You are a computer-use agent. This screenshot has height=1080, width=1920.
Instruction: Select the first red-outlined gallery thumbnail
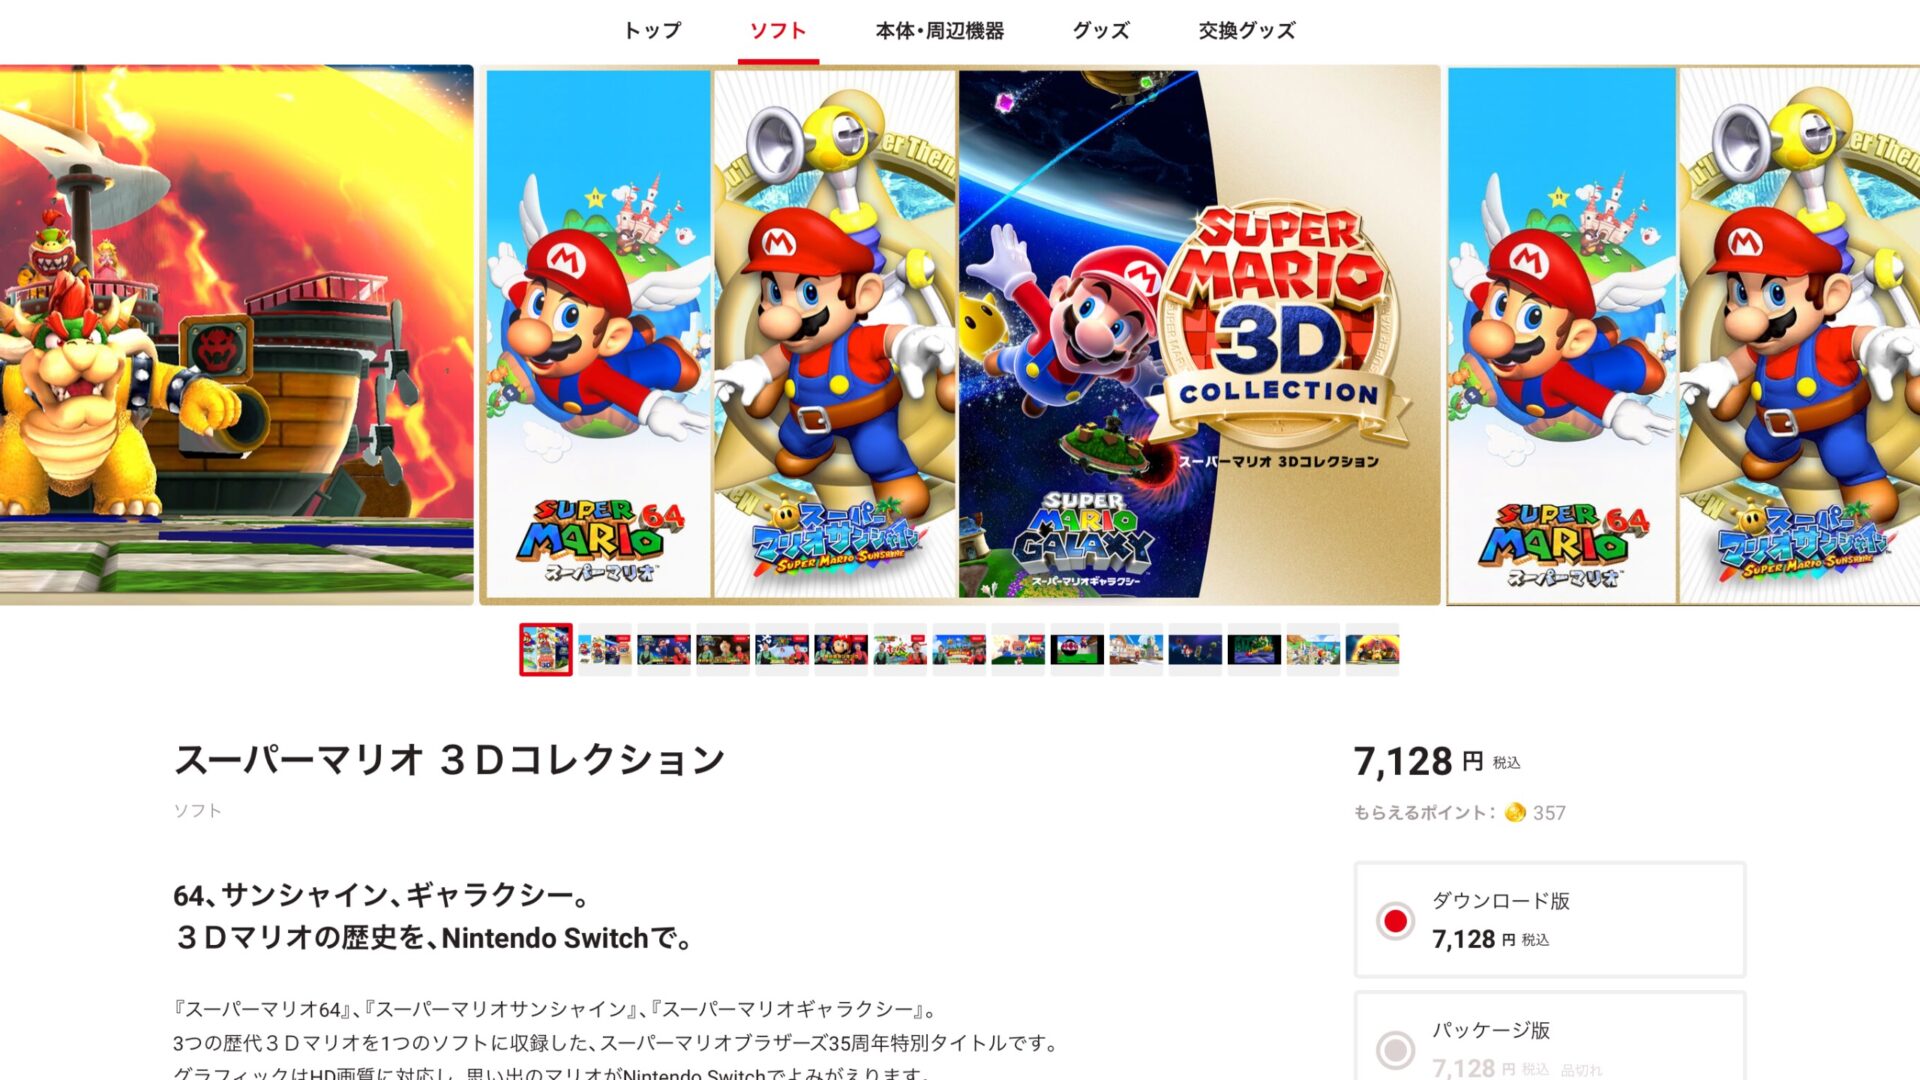(x=546, y=650)
